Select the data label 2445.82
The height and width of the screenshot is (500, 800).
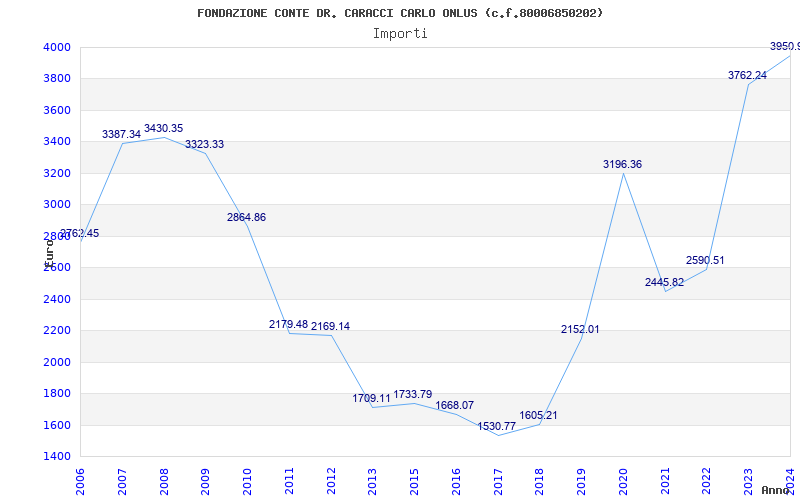664,283
